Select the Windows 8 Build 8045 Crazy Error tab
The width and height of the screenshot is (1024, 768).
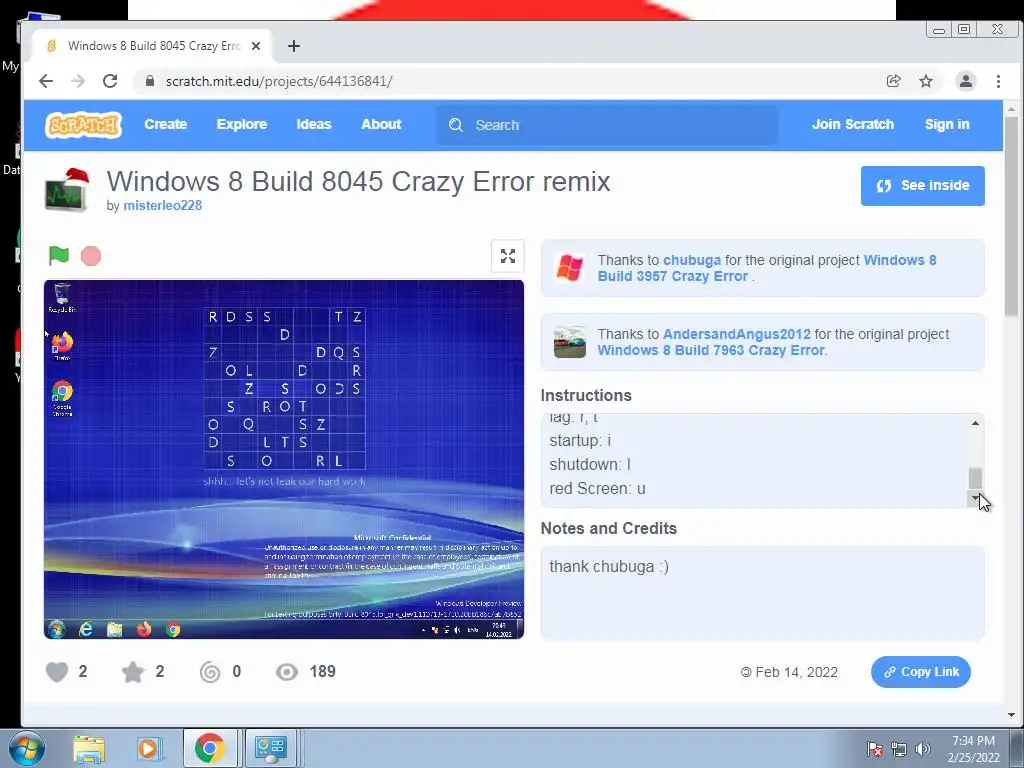[152, 46]
